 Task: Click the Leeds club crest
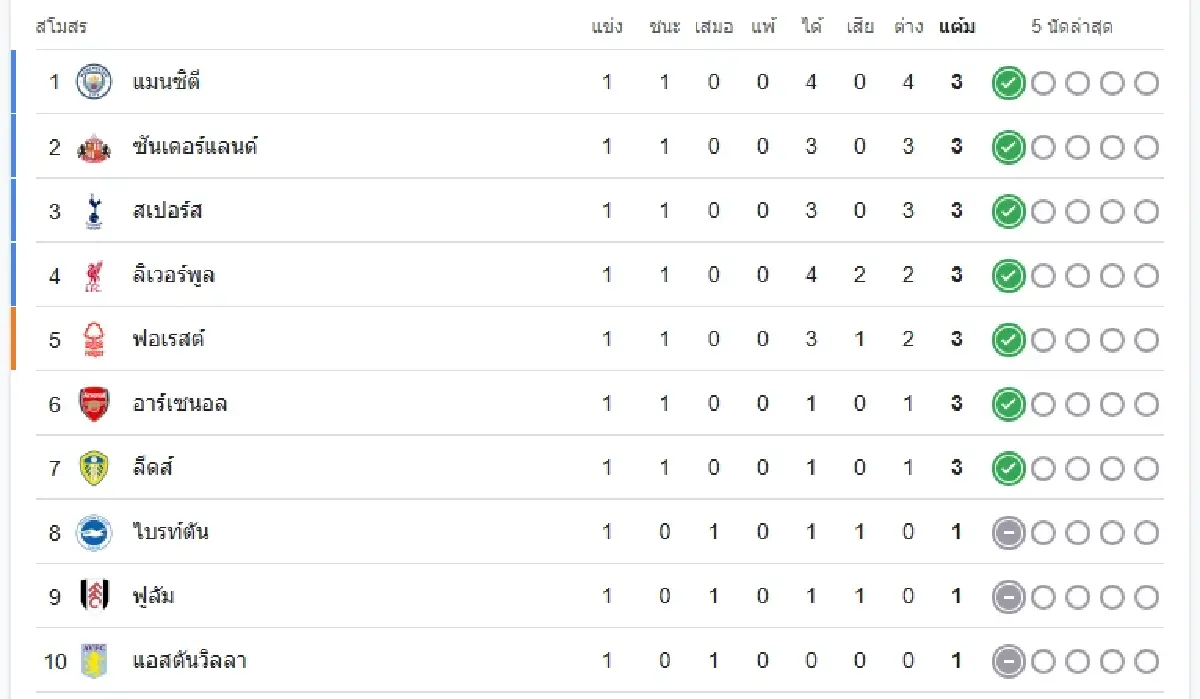click(94, 468)
